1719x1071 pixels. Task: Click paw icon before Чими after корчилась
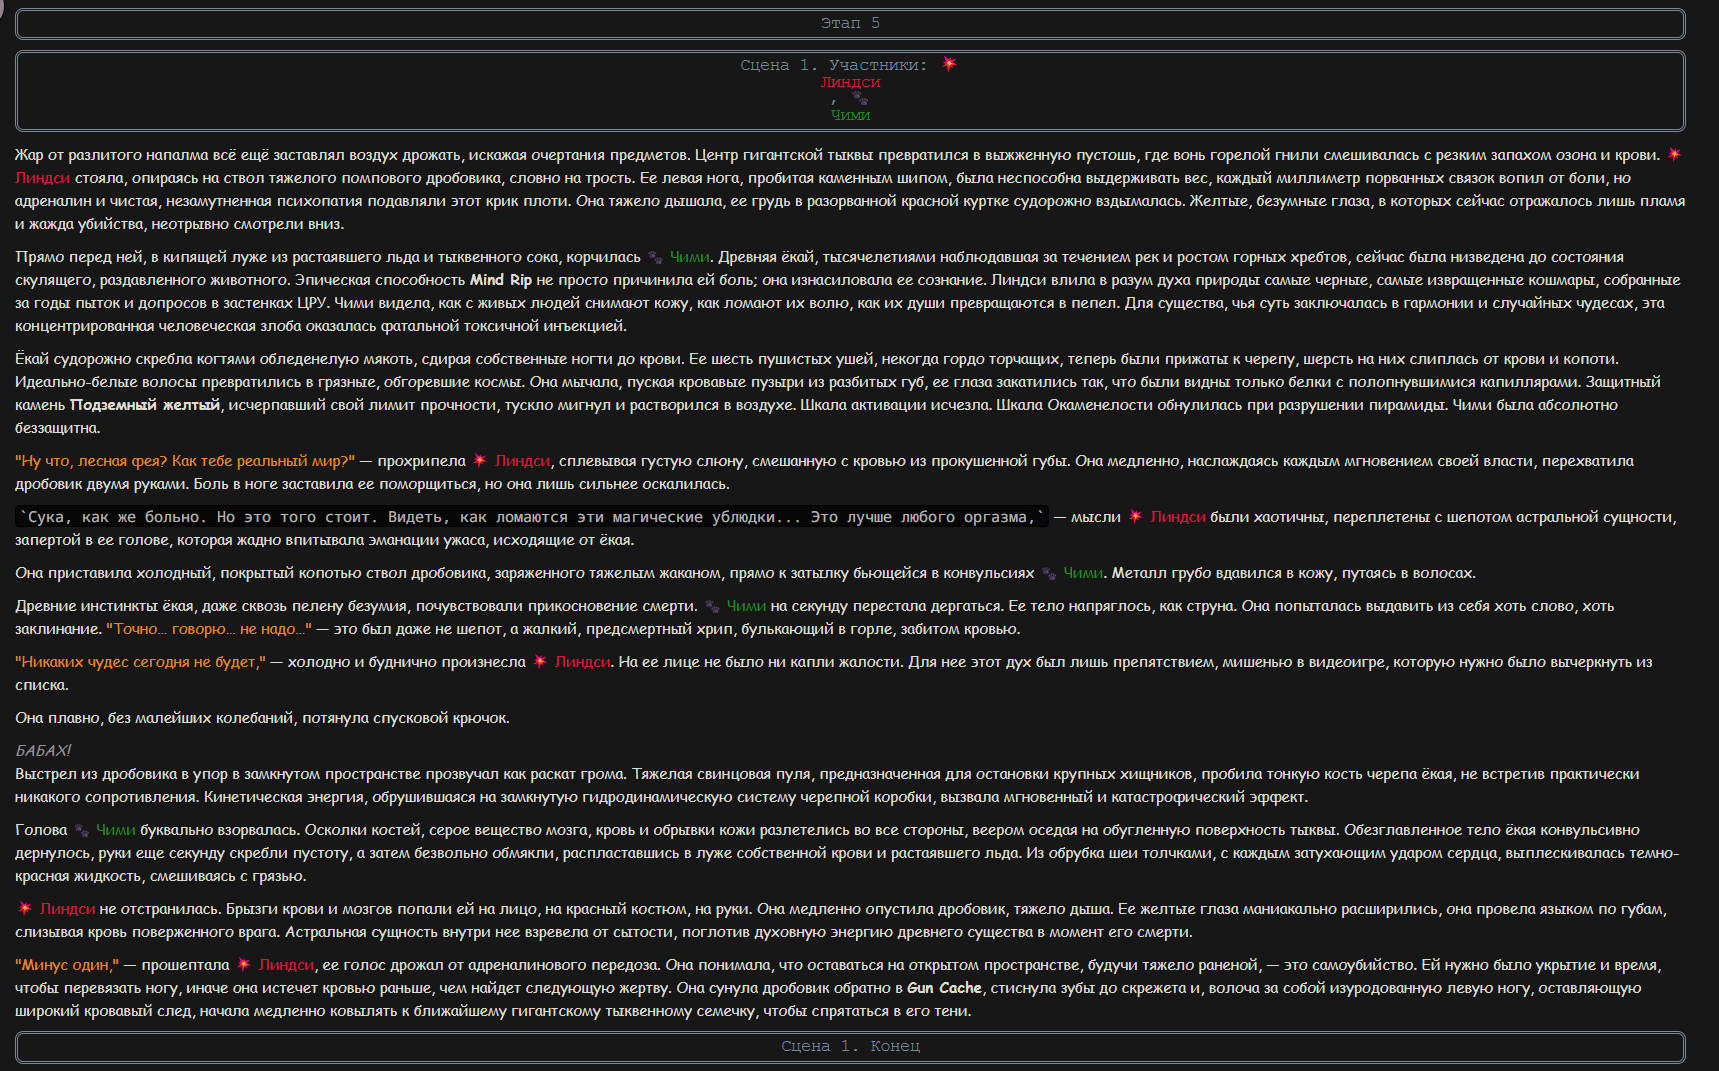coord(655,257)
